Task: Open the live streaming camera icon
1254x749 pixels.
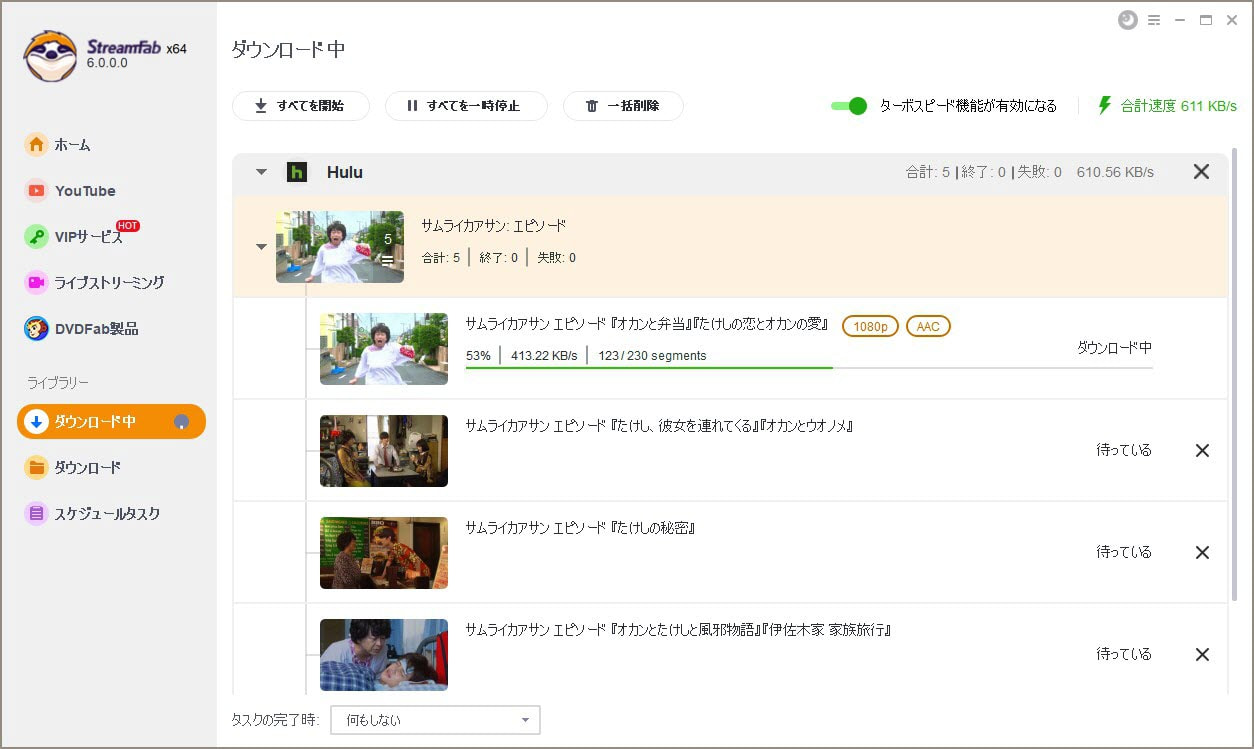Action: click(36, 282)
